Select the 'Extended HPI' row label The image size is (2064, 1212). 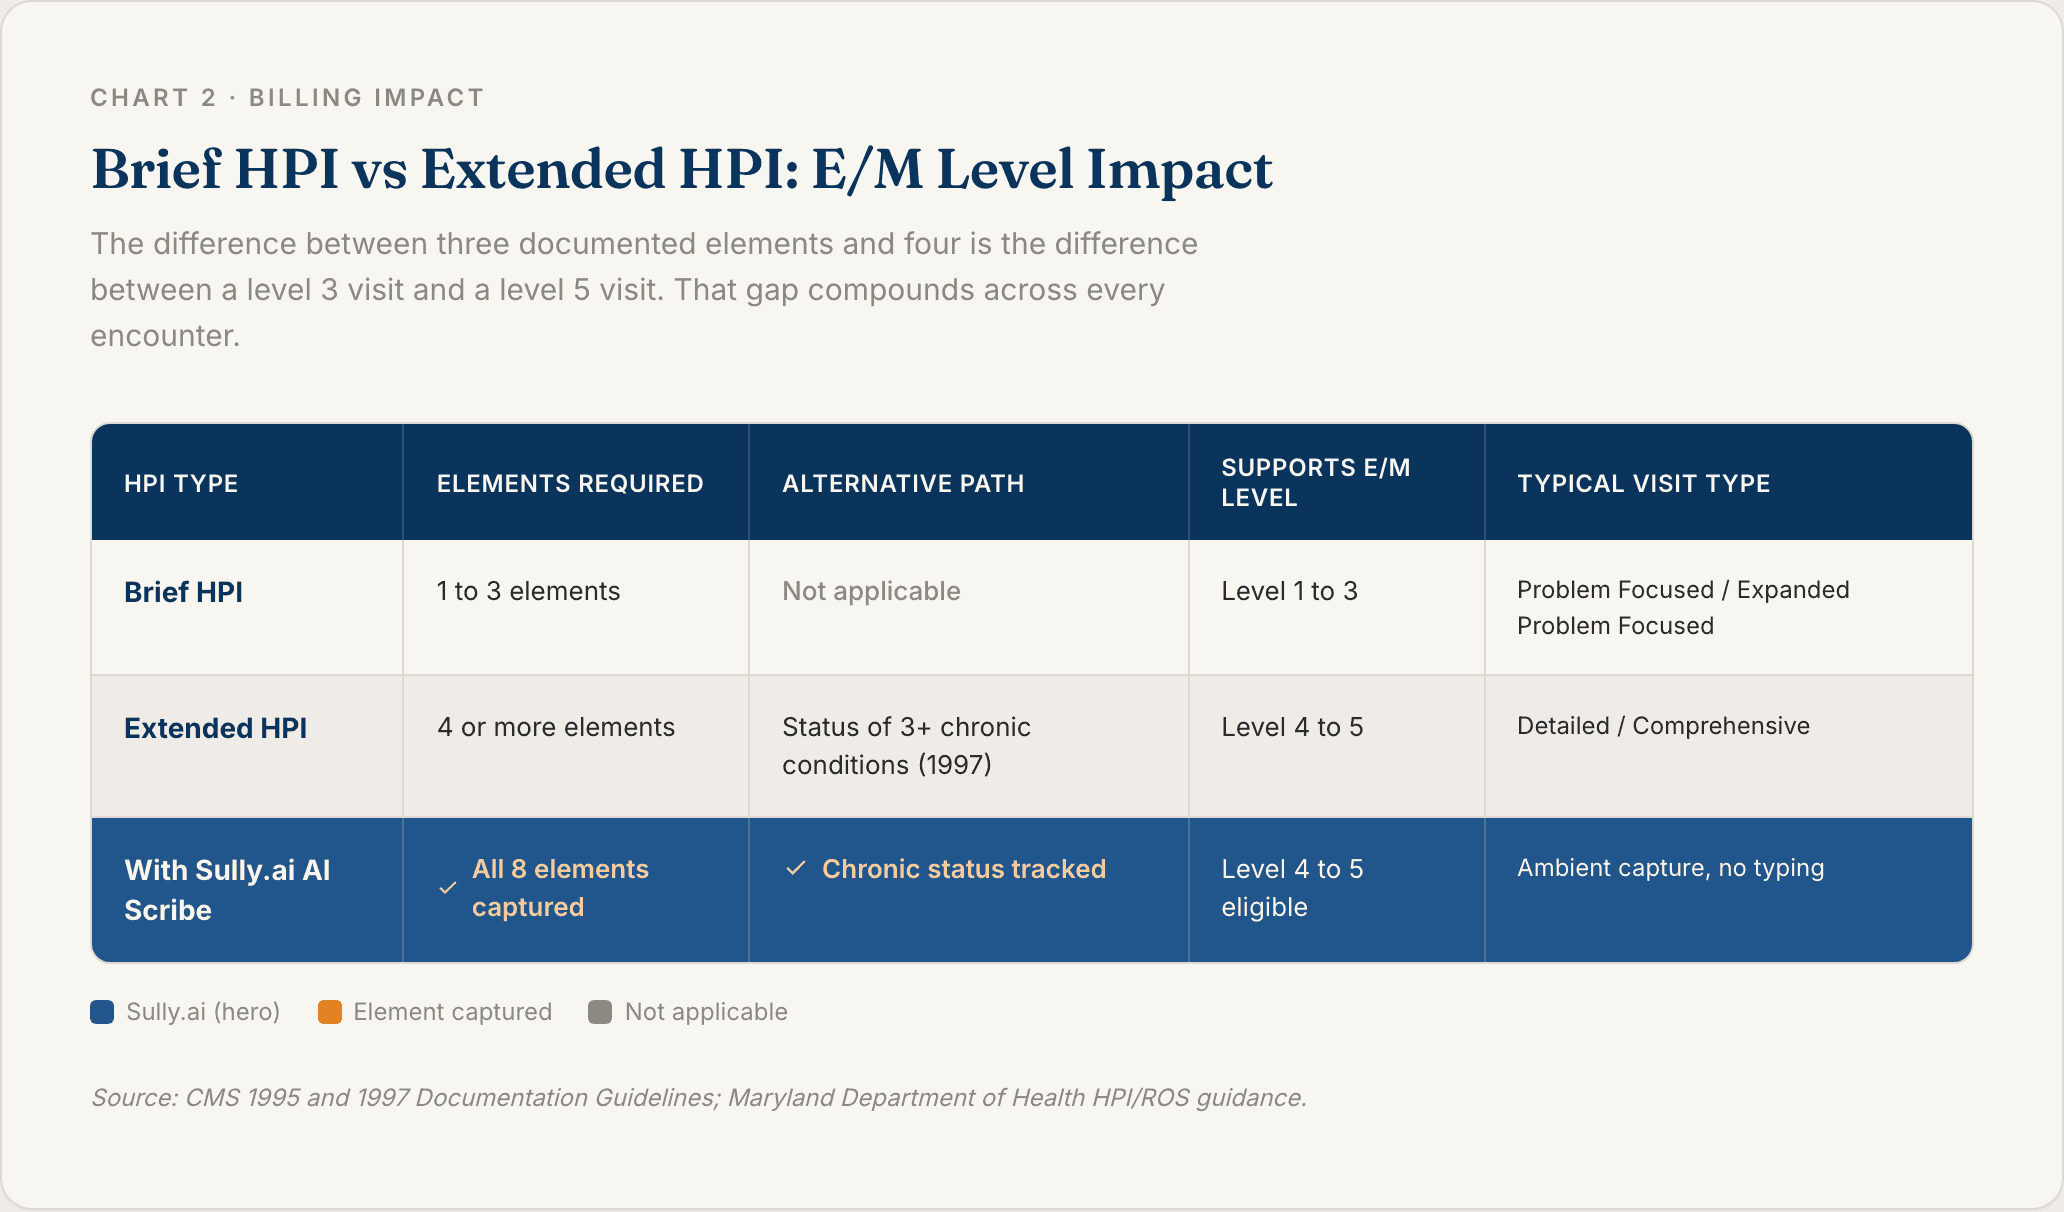point(215,728)
